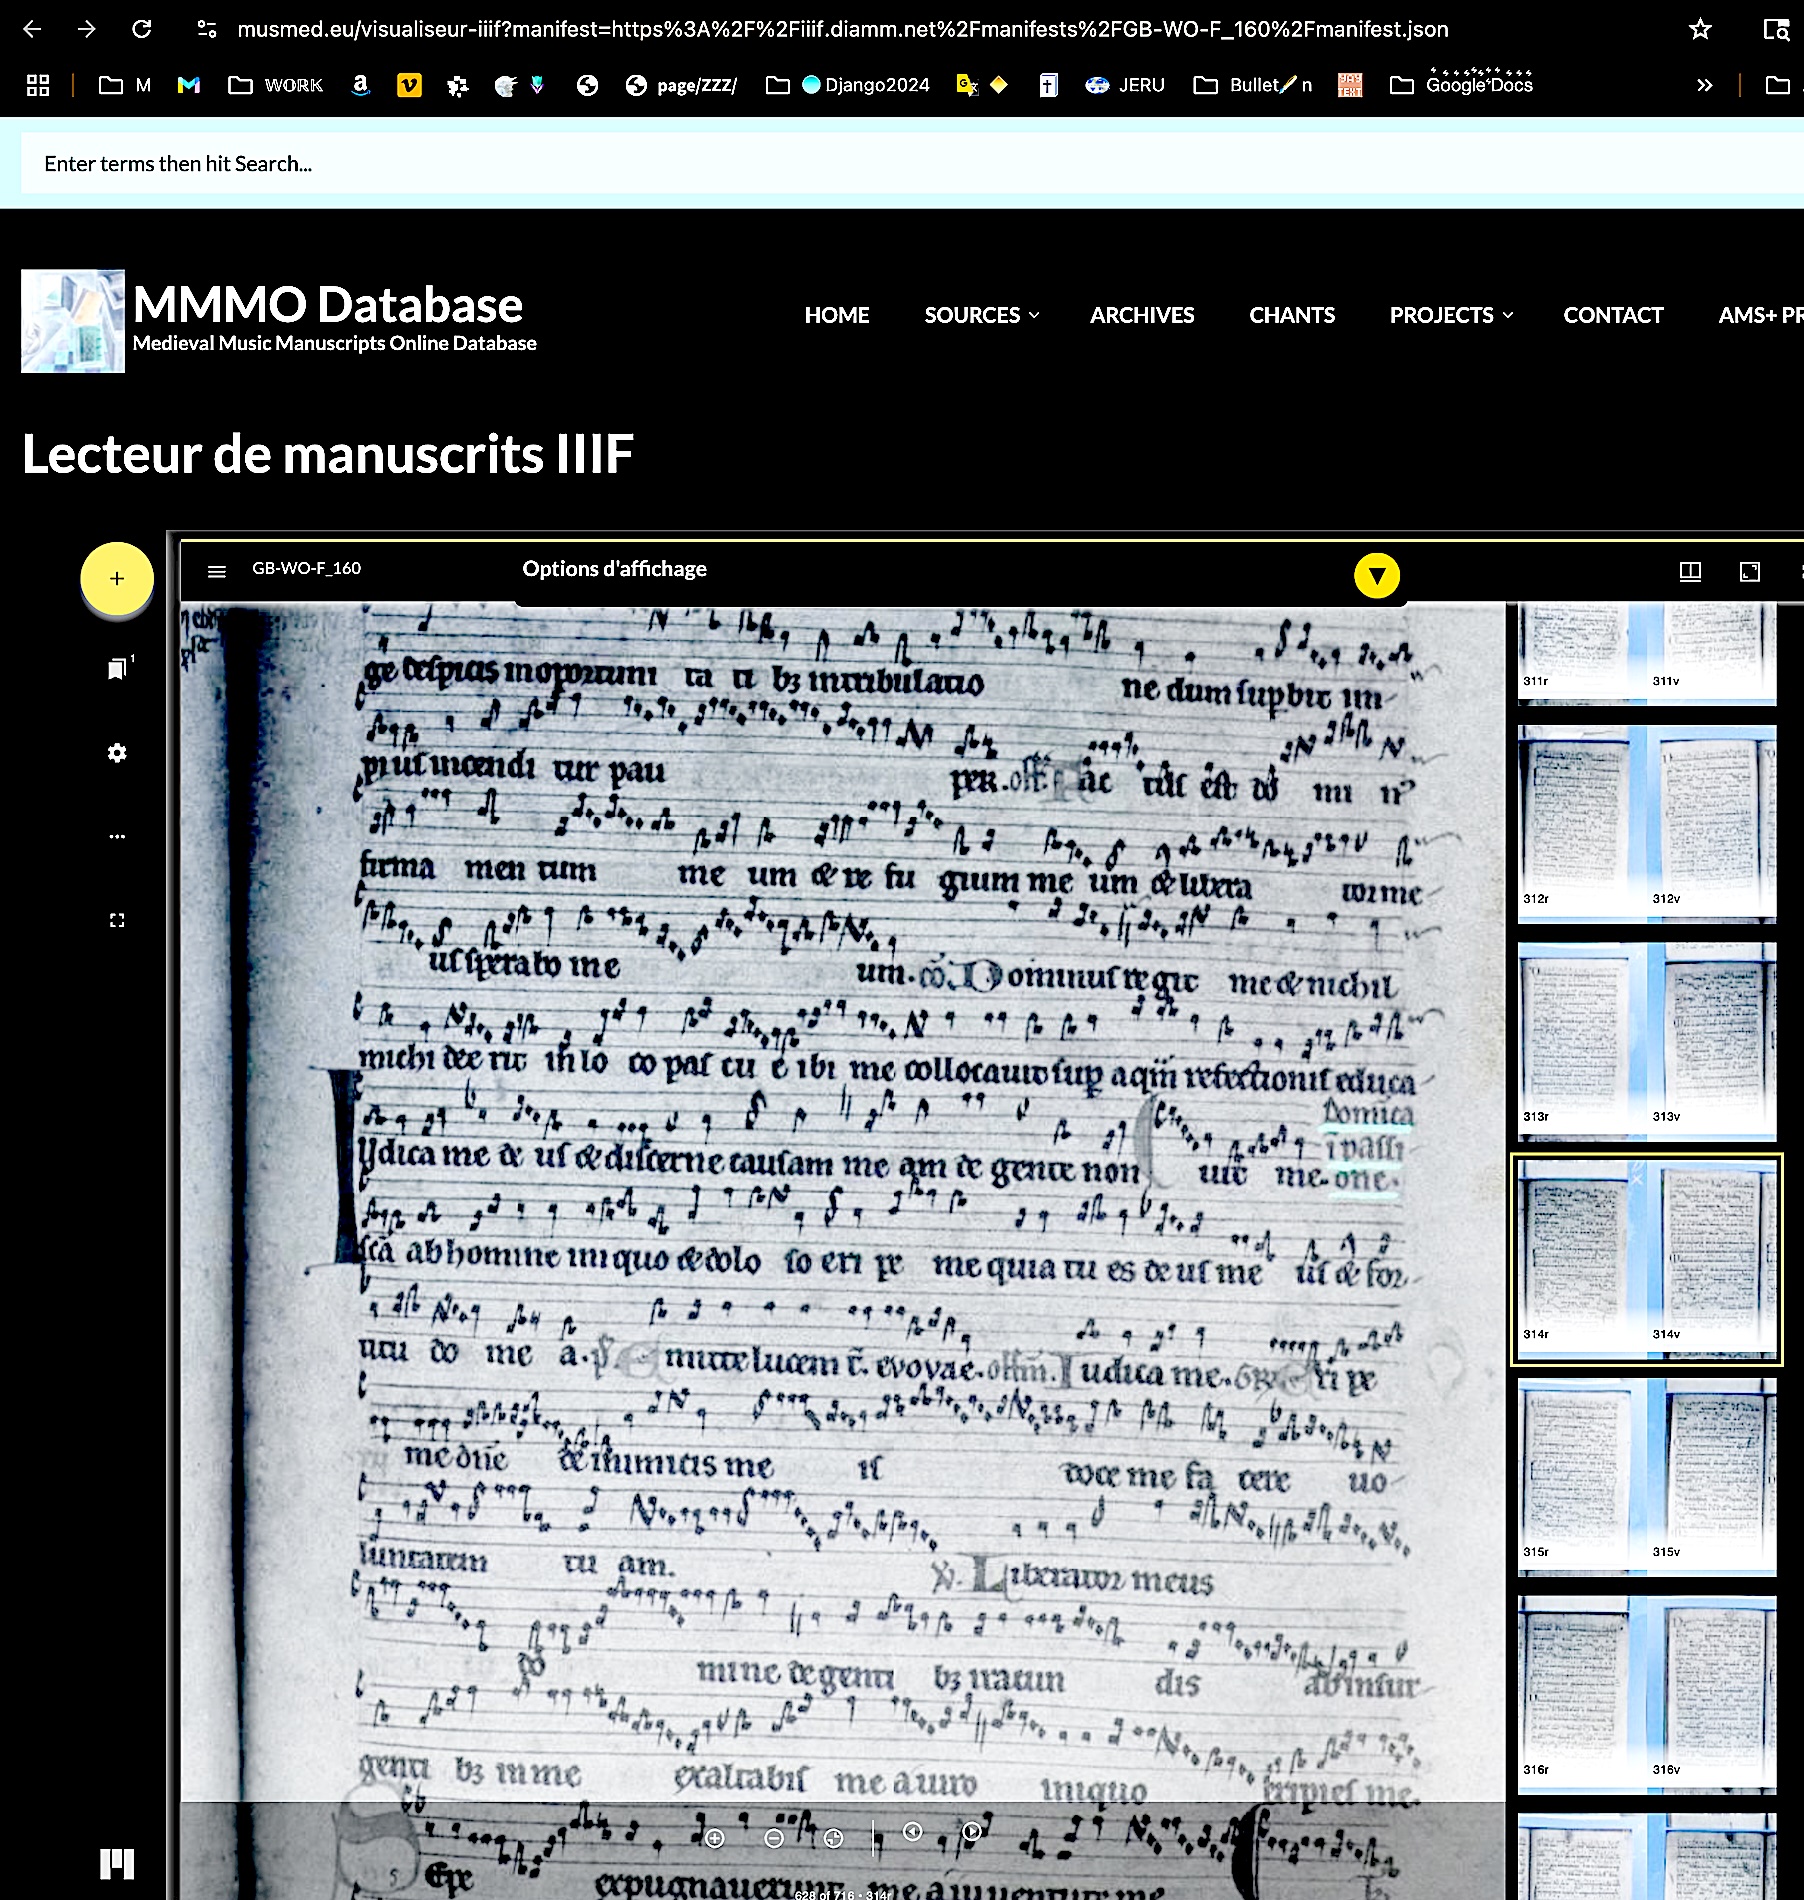This screenshot has width=1804, height=1900.
Task: Open the Gmail M bookmark icon
Action: [x=189, y=85]
